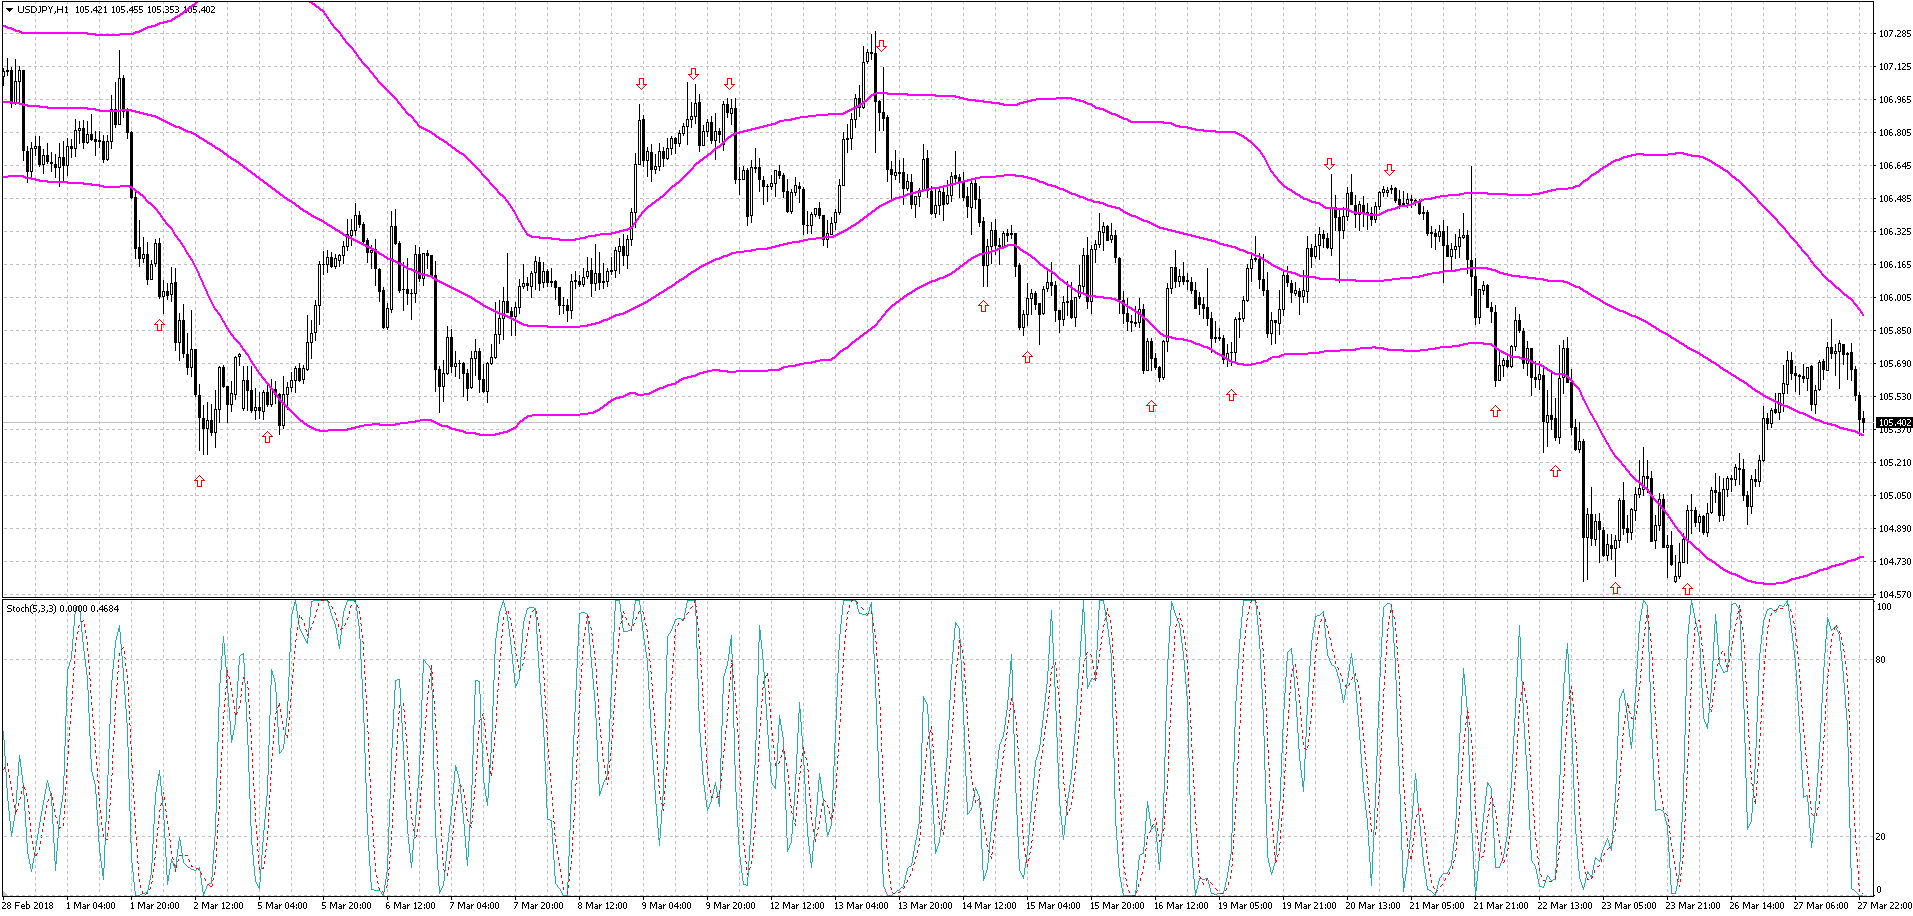Select the red buy arrow below the 2 Mar low
Image resolution: width=1913 pixels, height=916 pixels.
(x=199, y=481)
